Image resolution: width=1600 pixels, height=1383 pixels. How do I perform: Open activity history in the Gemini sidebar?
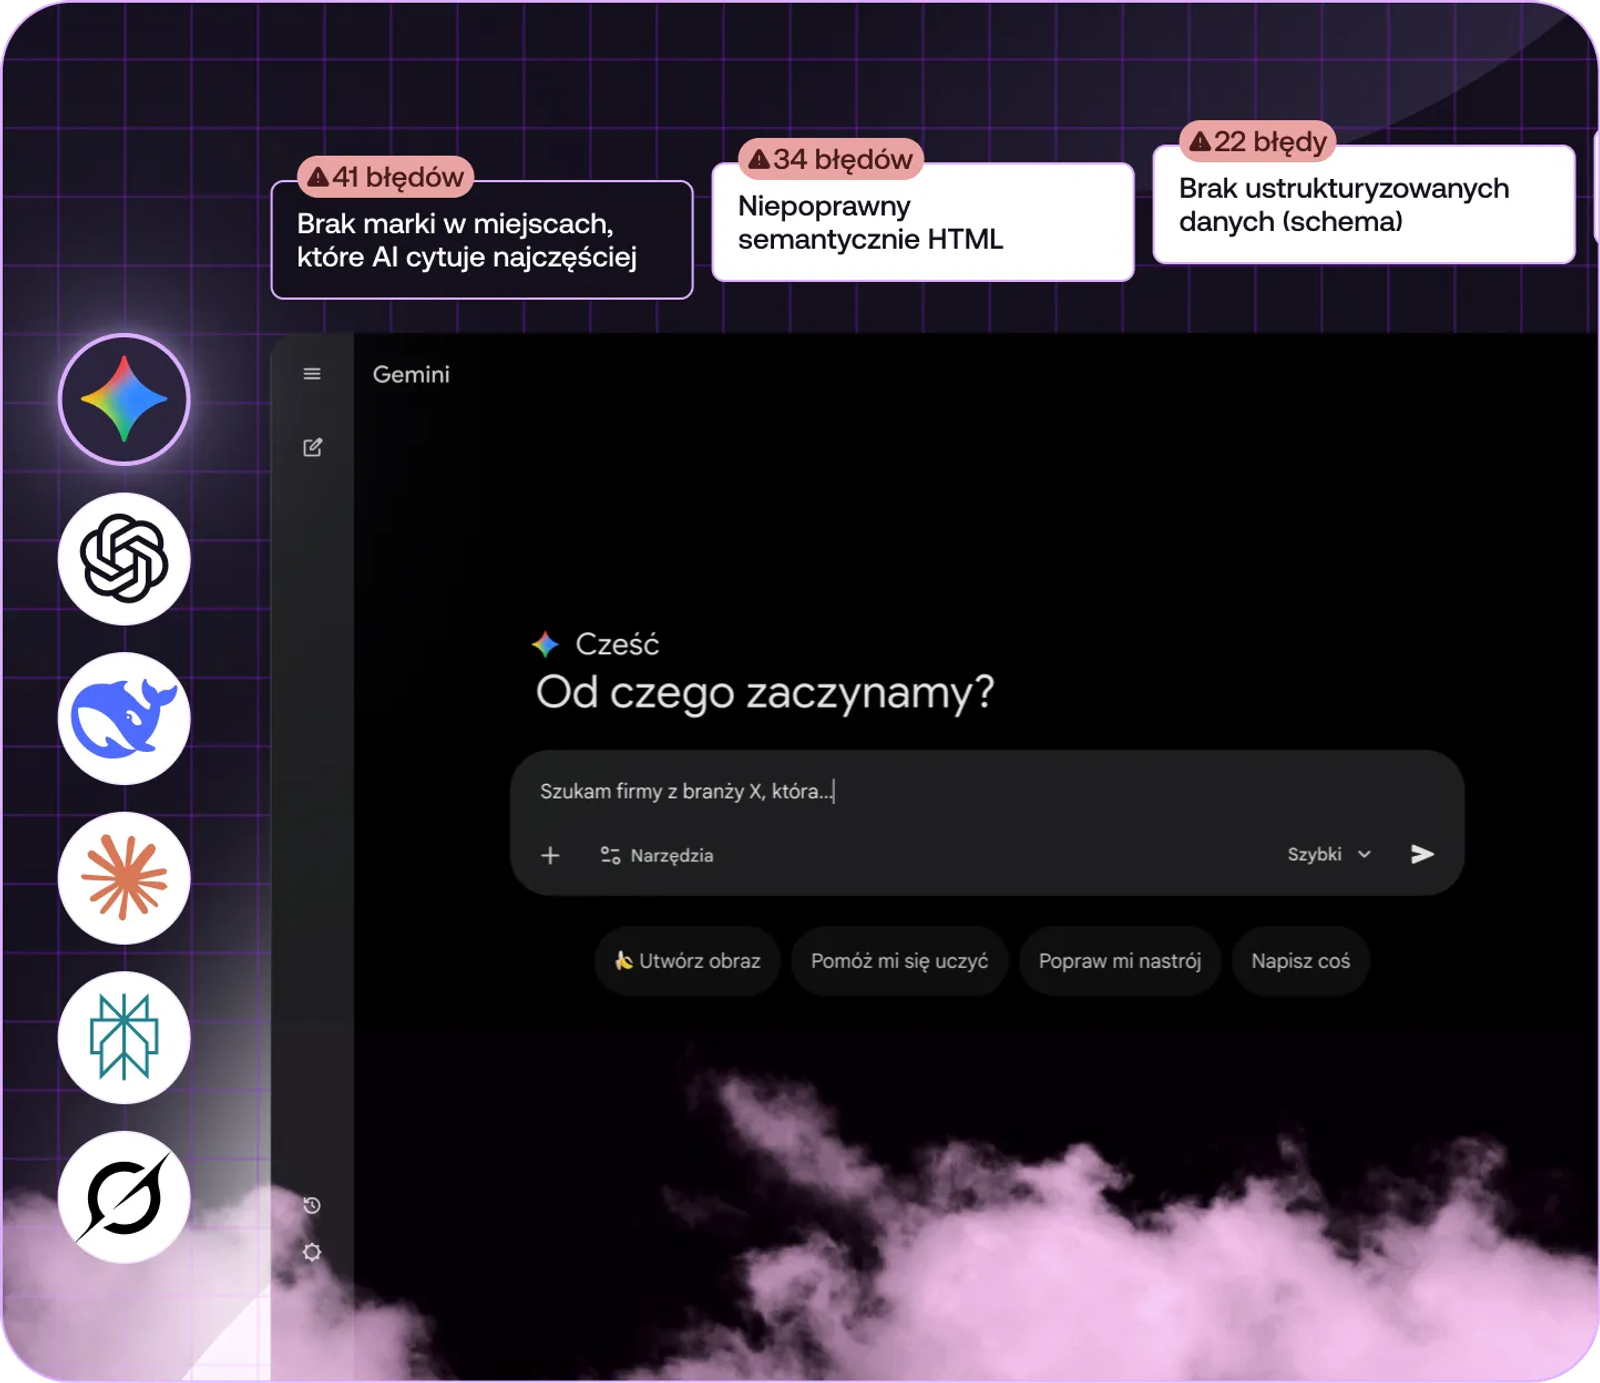(x=312, y=1205)
